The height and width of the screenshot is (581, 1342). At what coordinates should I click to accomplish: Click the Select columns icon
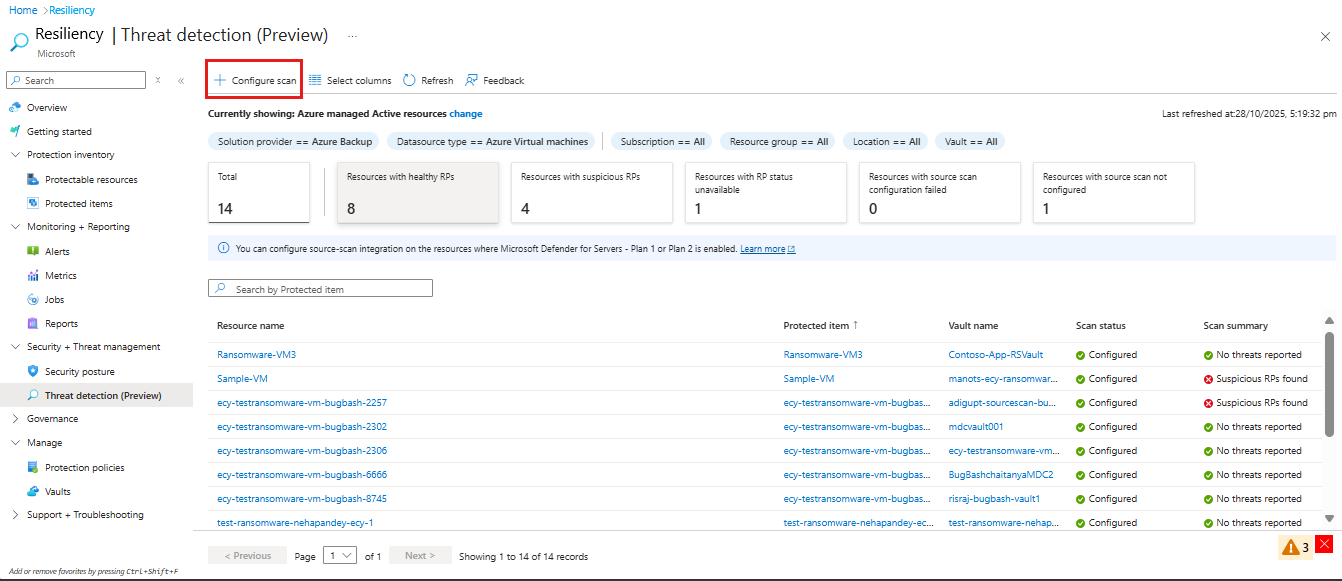315,80
